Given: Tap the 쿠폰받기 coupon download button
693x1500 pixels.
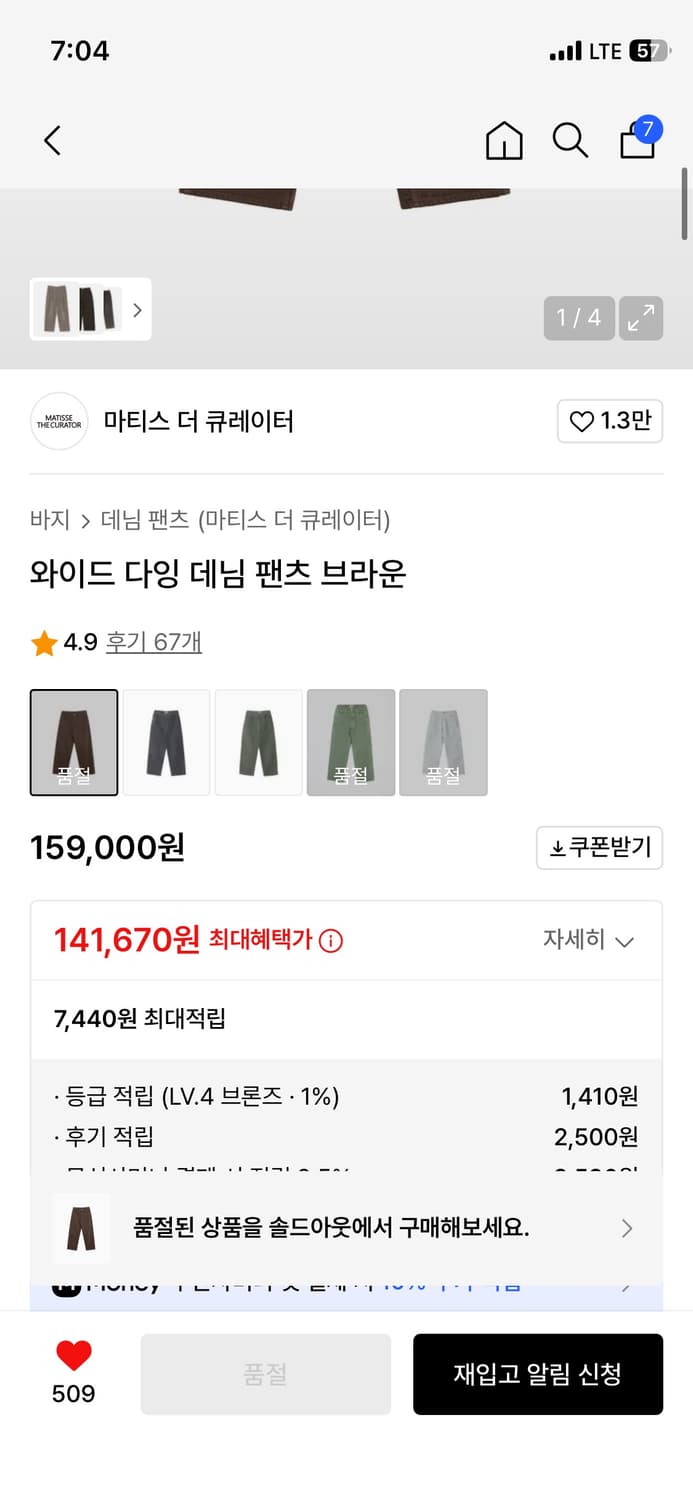Looking at the screenshot, I should [x=599, y=848].
